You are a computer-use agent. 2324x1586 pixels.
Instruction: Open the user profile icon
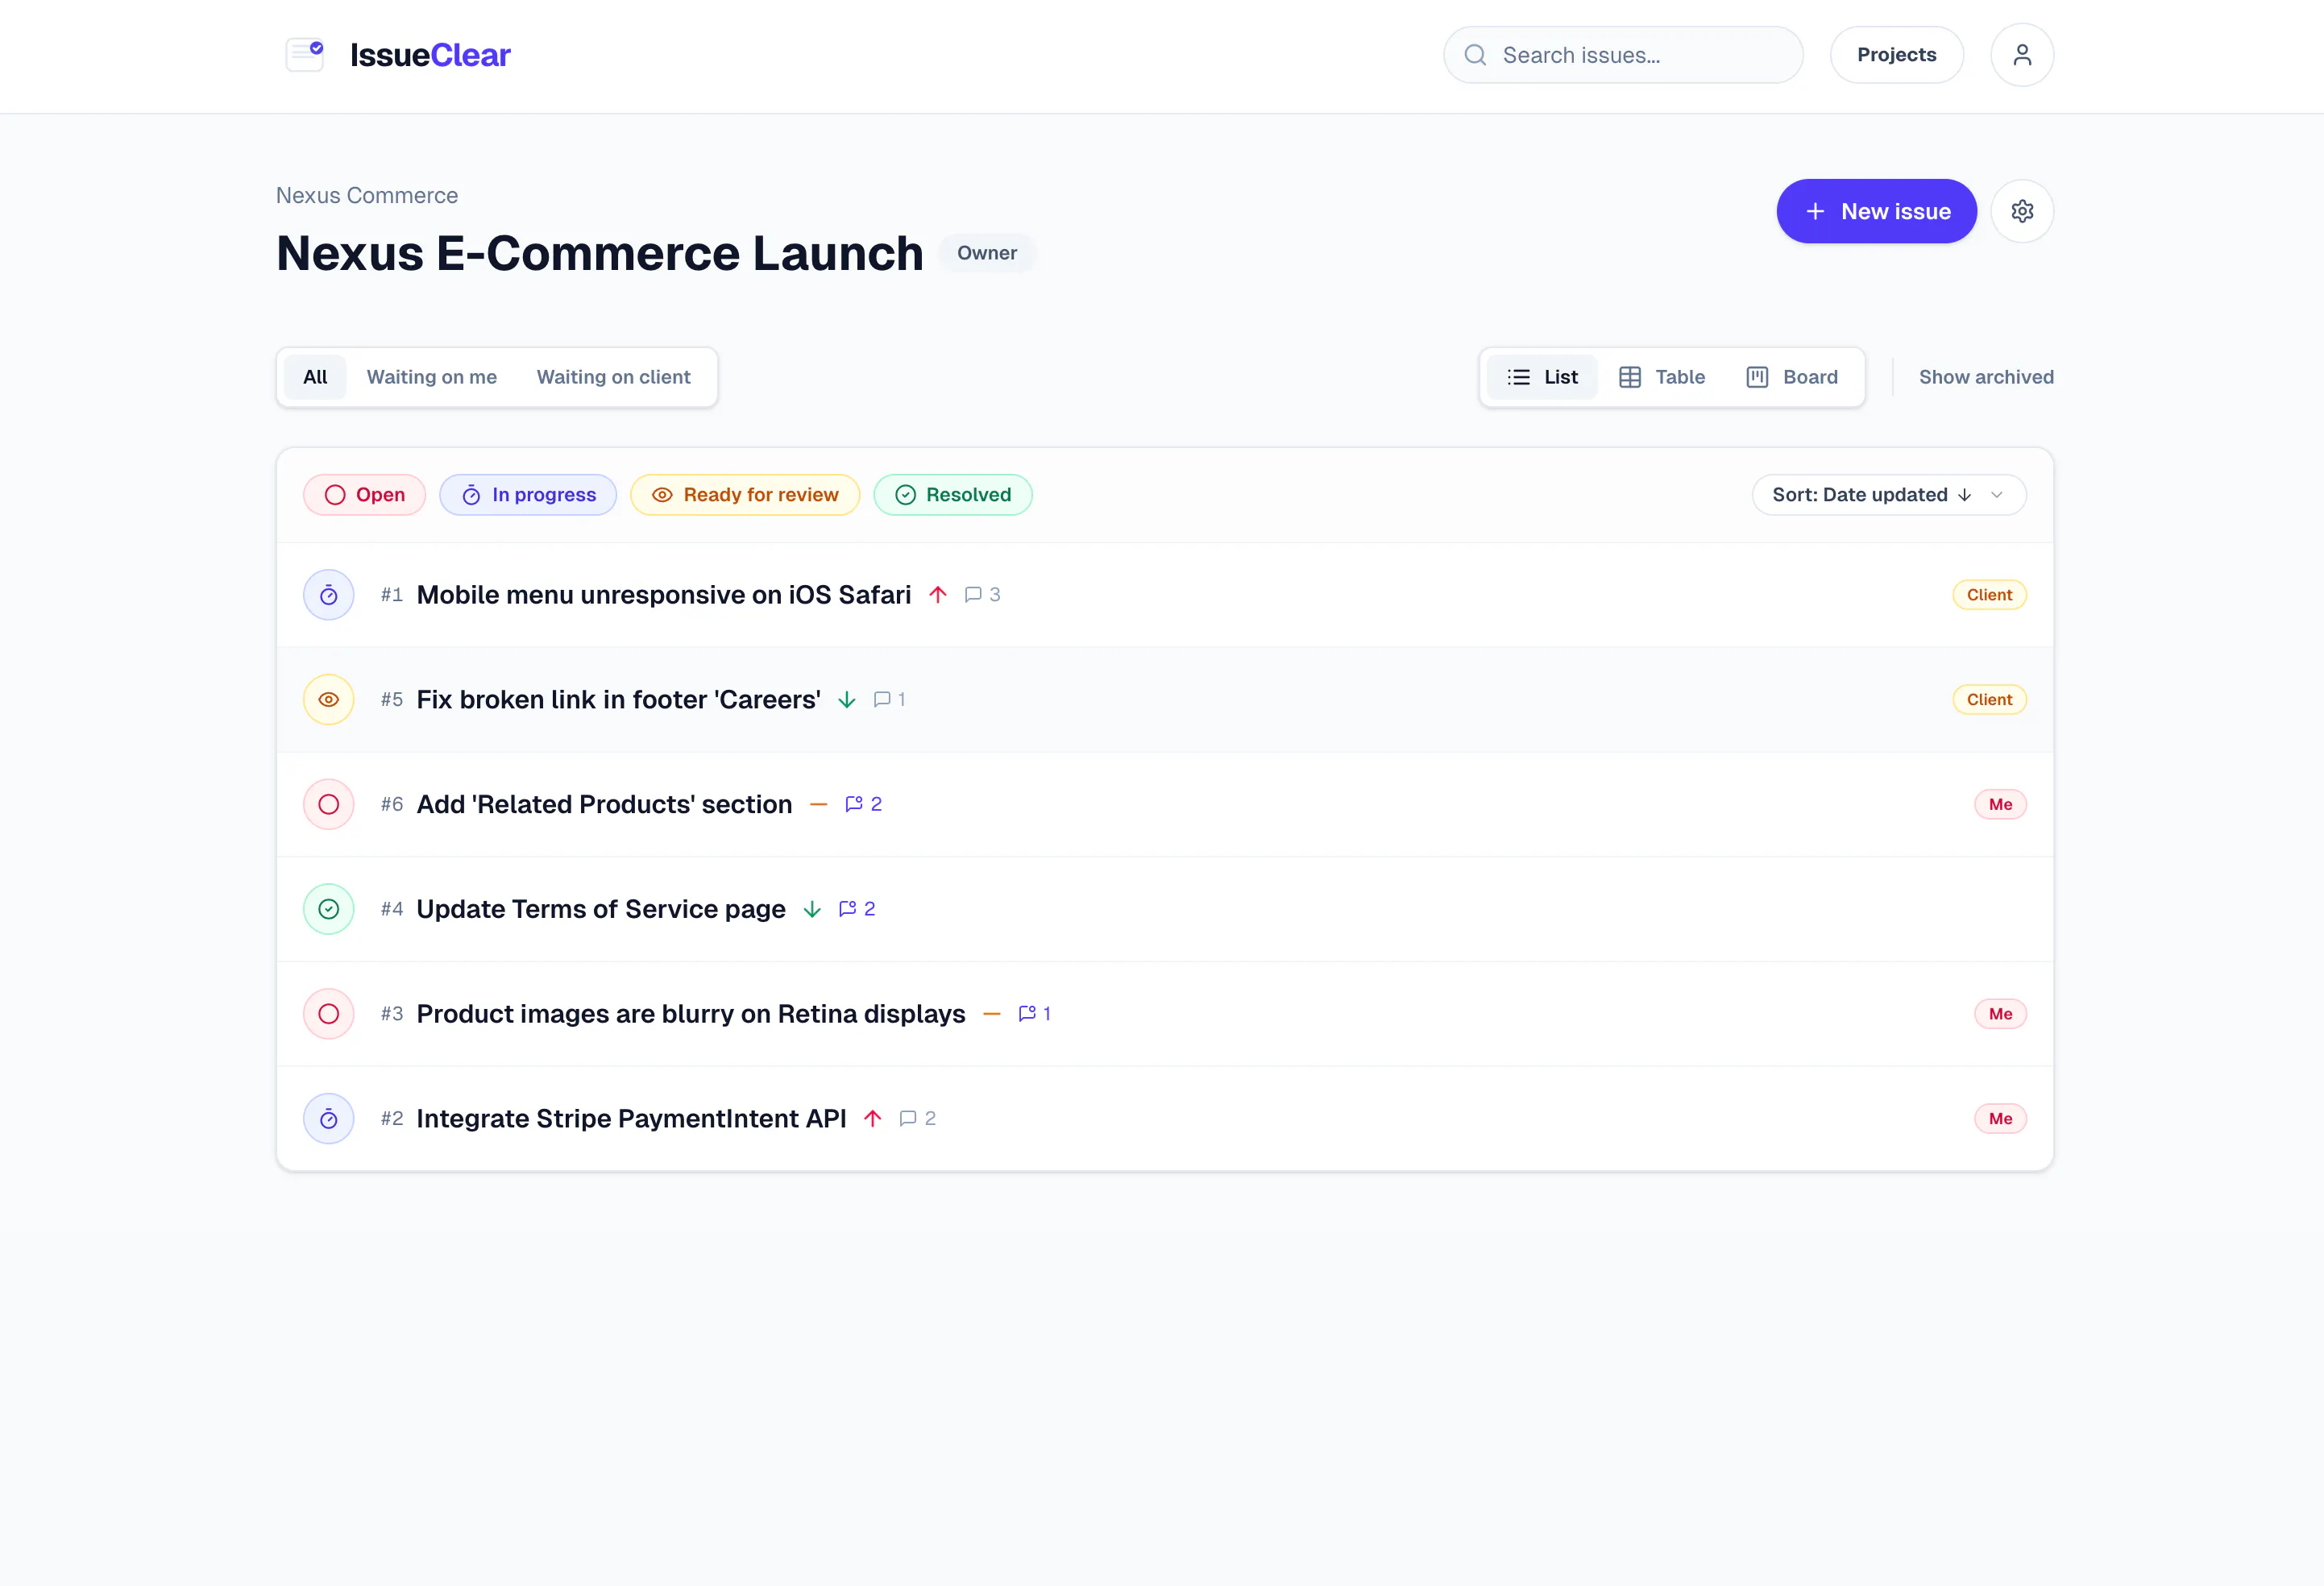click(x=2021, y=55)
